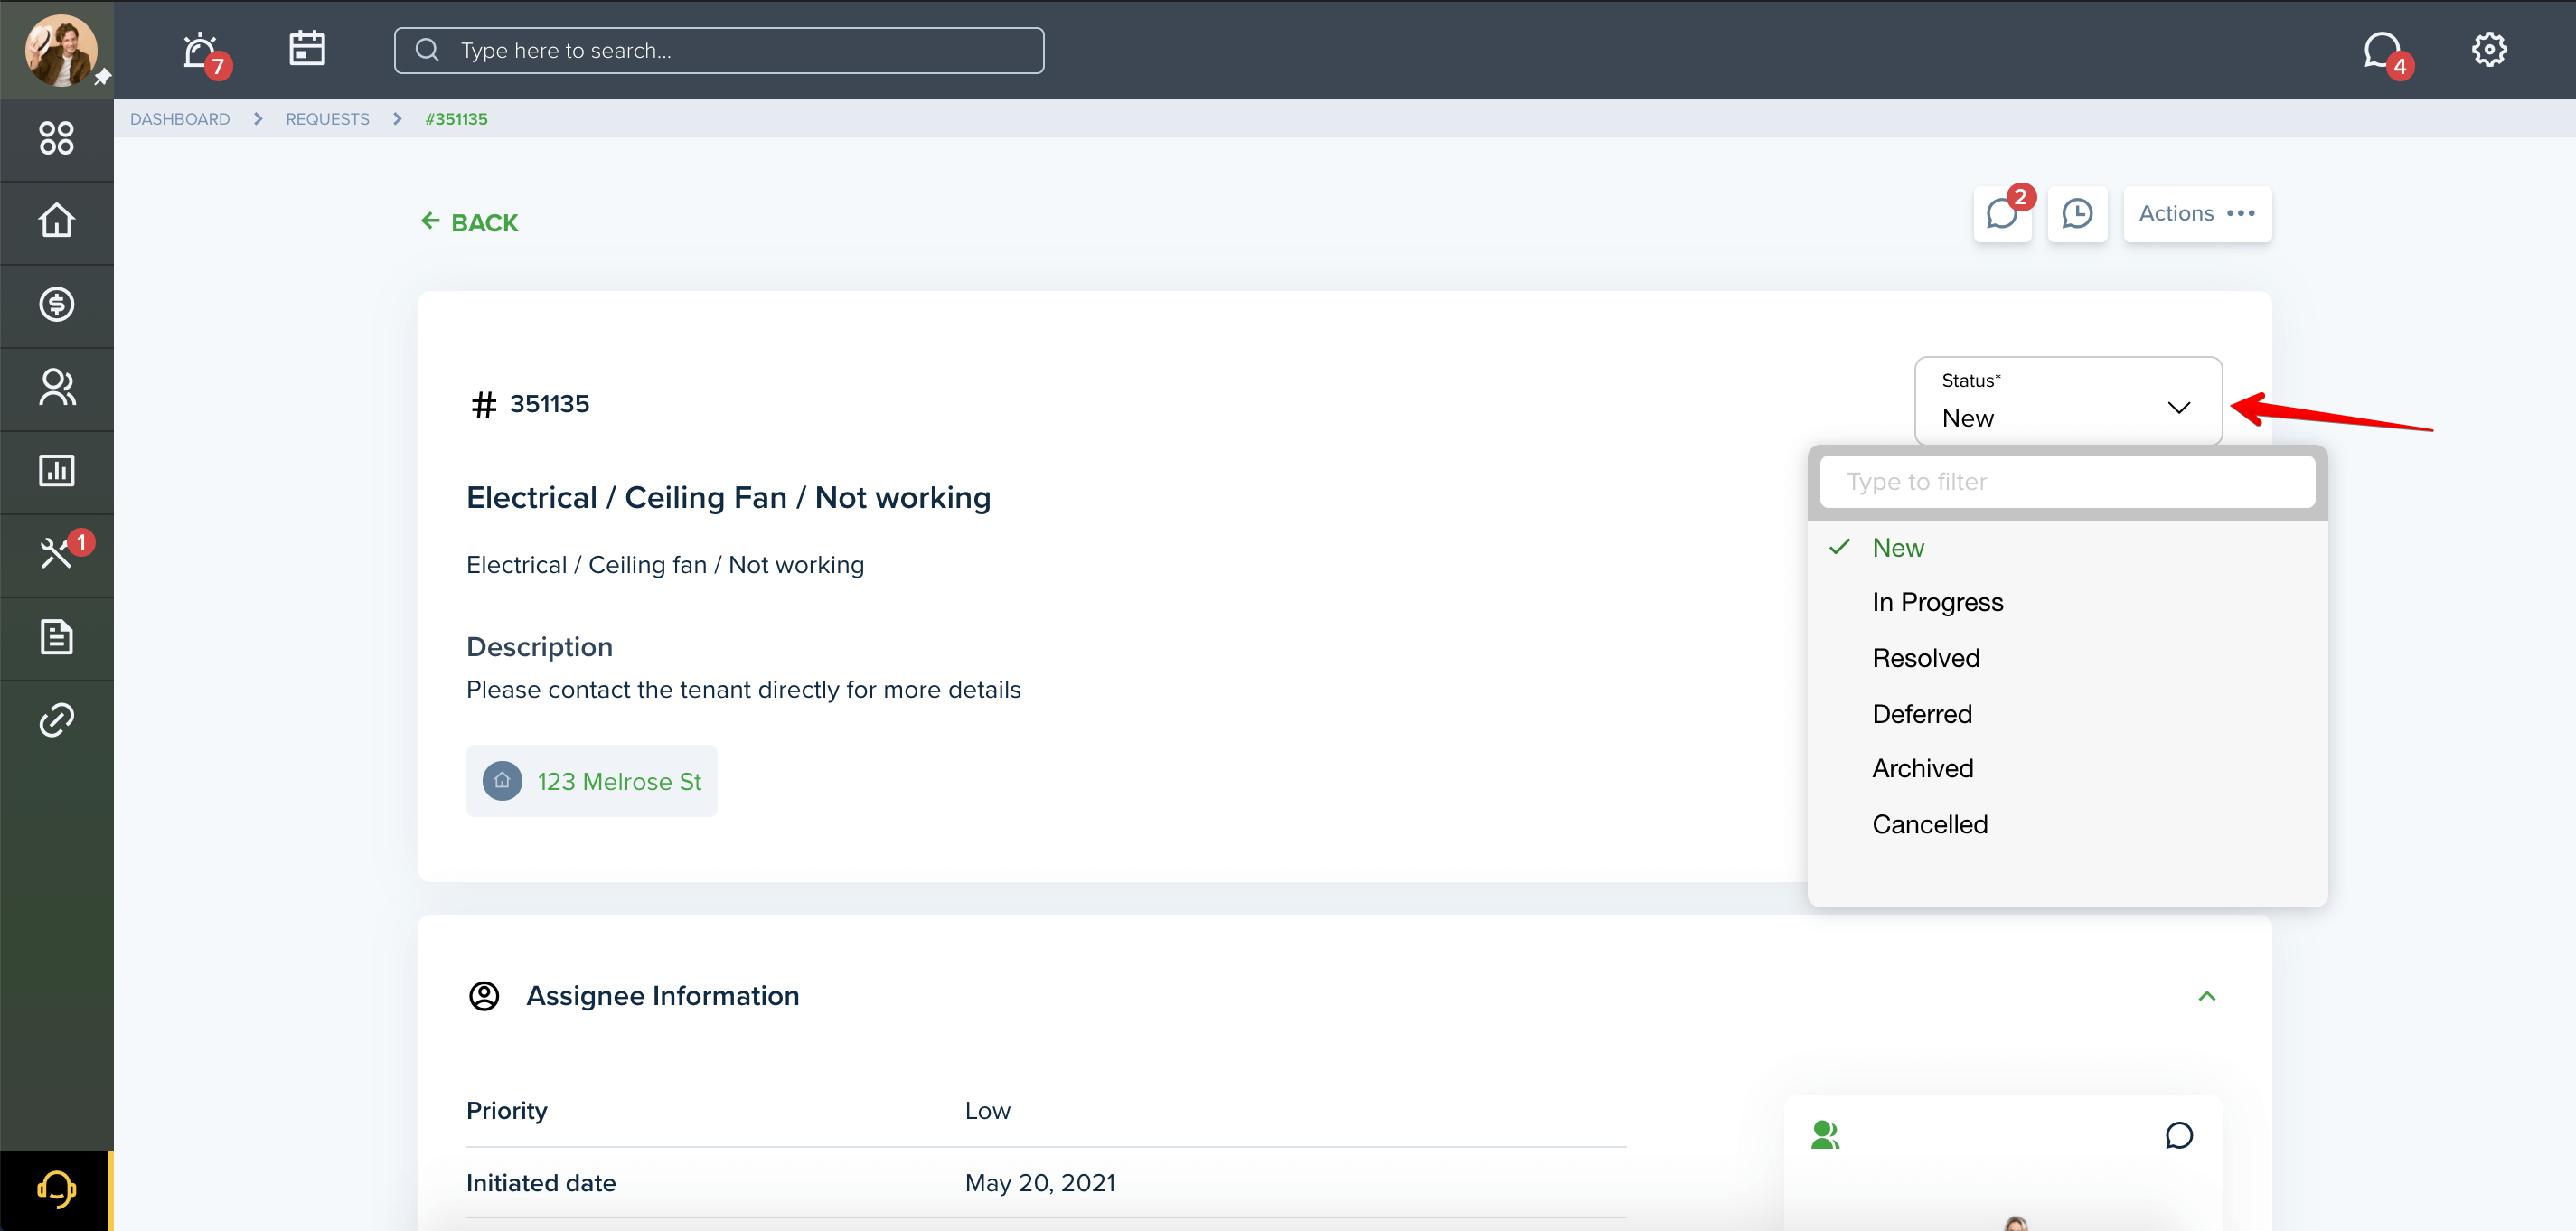Screen dimensions: 2576x1231
Task: Toggle the Status dropdown chevron
Action: [2179, 407]
